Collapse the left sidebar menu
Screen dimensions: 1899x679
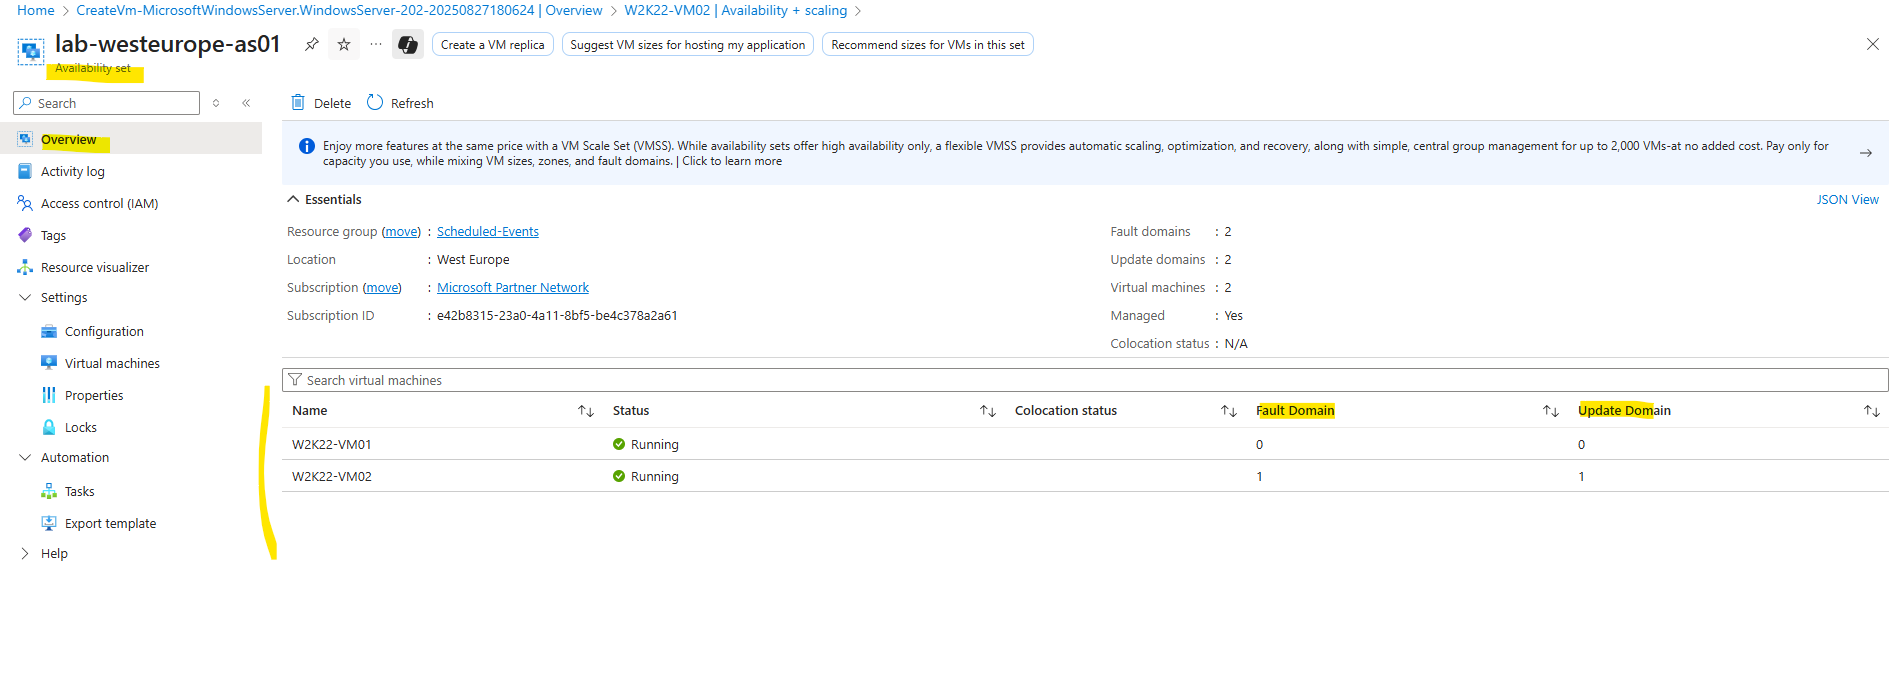click(x=246, y=103)
